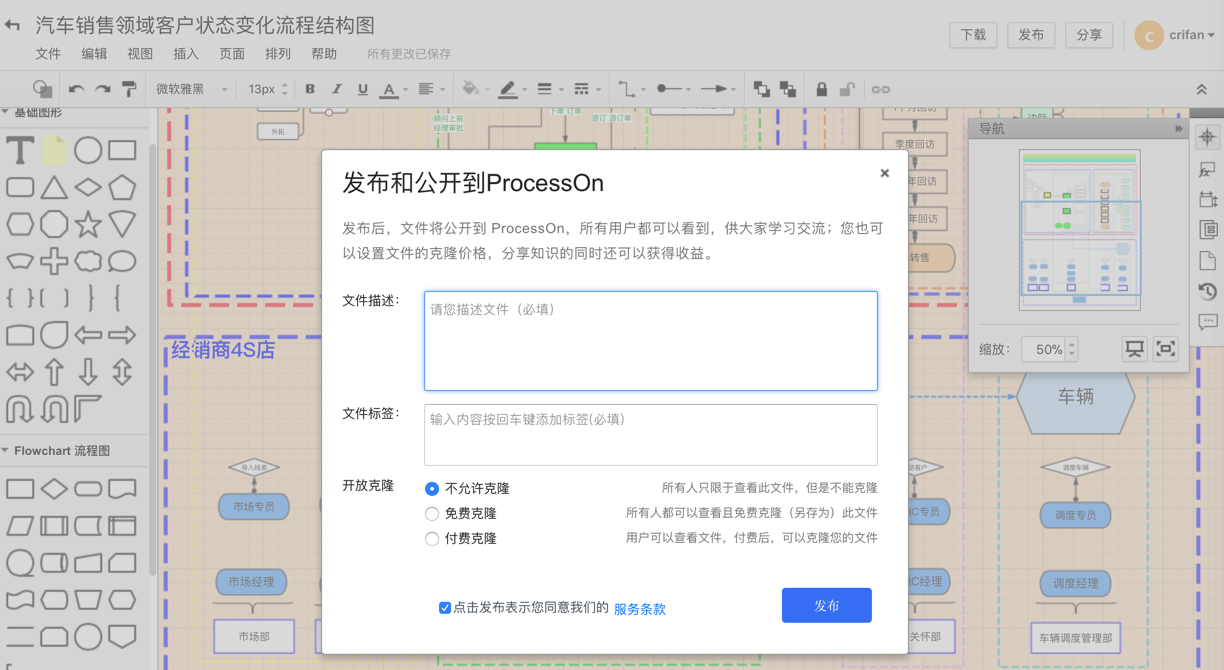
Task: Click the 文件标签 input field
Action: coord(651,435)
